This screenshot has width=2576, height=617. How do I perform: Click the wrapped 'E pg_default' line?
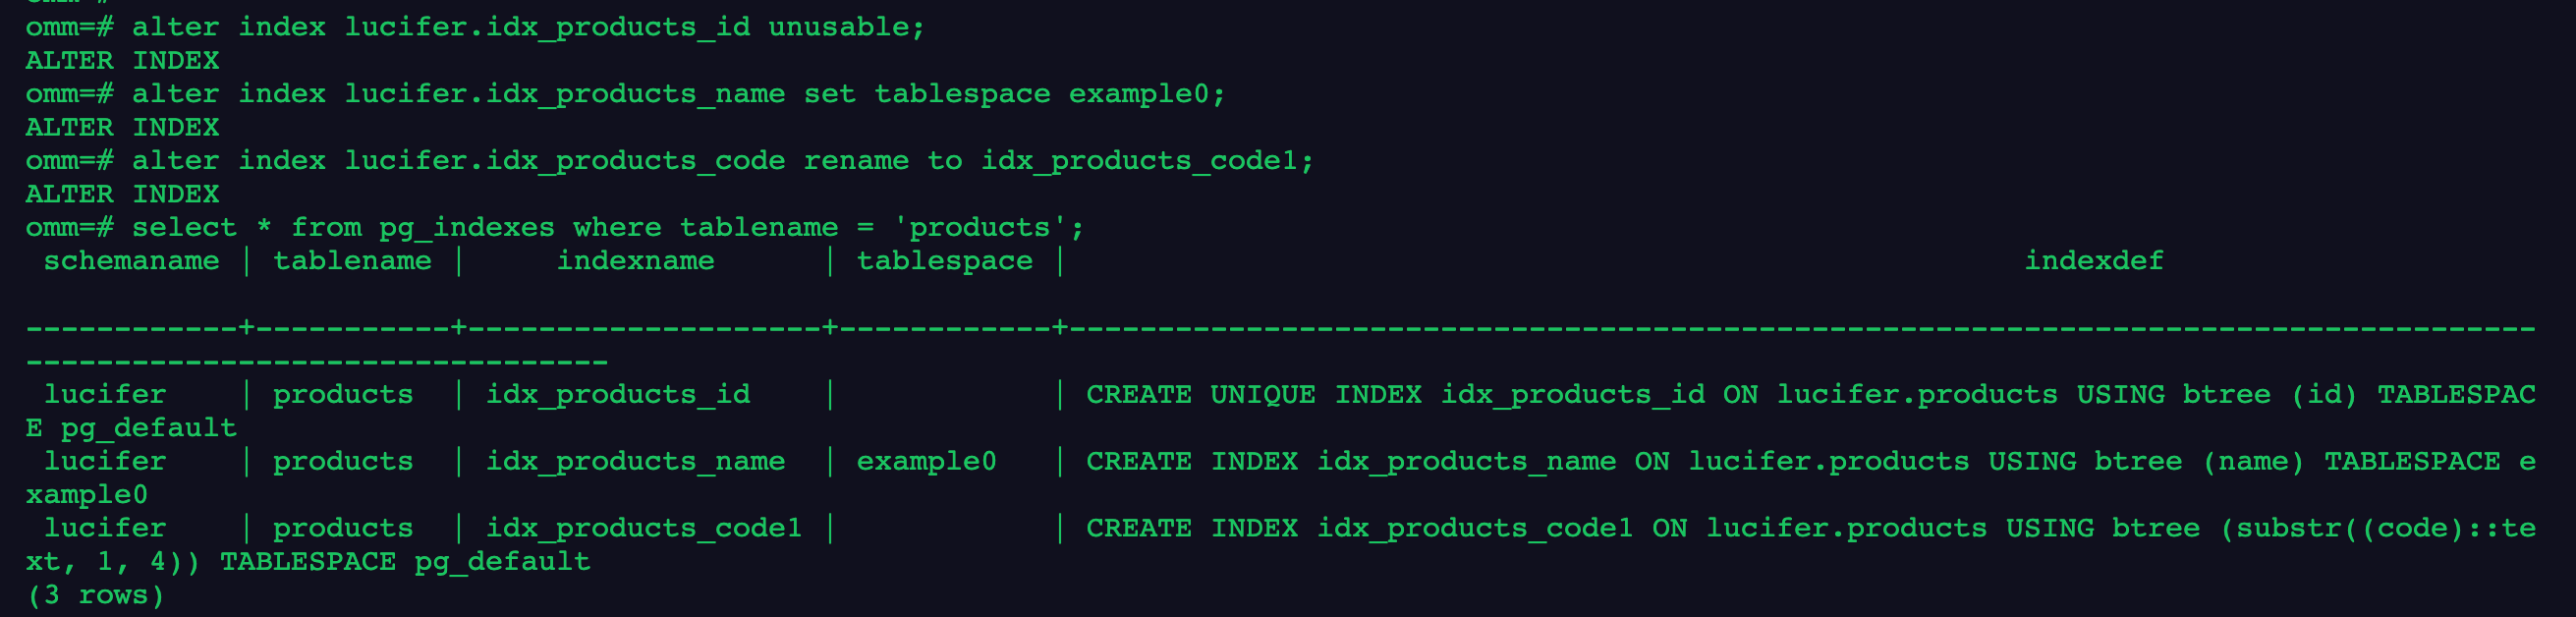click(131, 428)
